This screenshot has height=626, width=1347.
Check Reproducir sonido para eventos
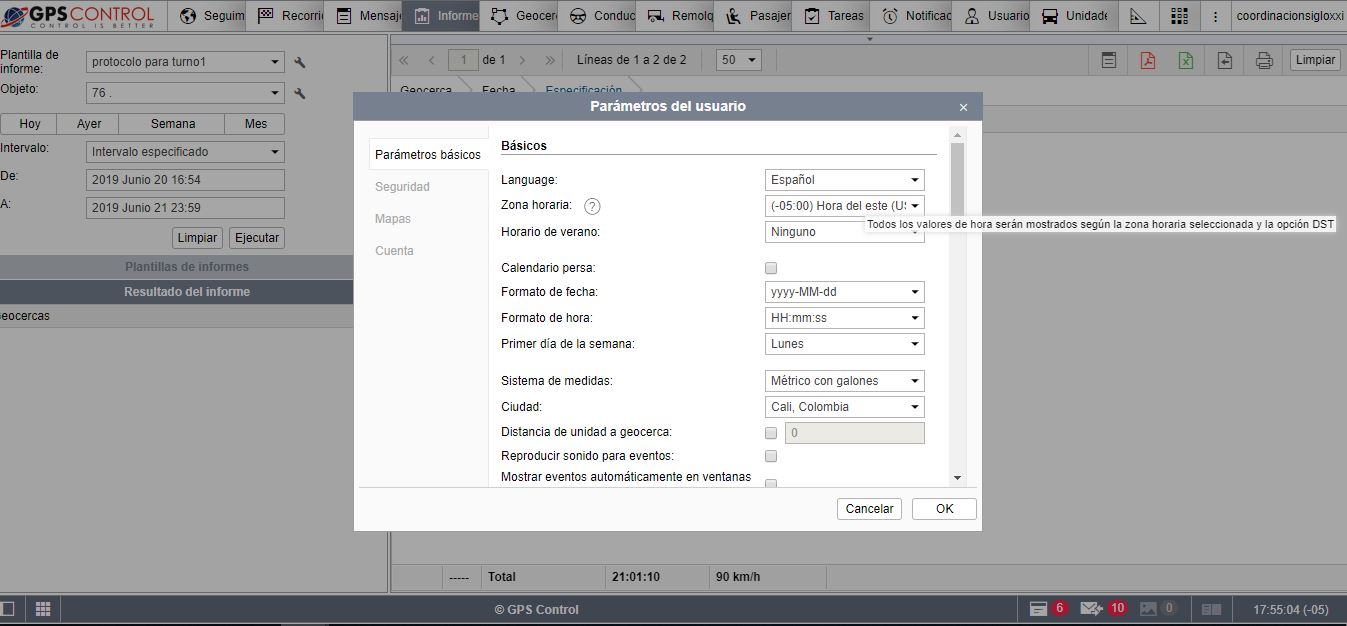coord(771,456)
